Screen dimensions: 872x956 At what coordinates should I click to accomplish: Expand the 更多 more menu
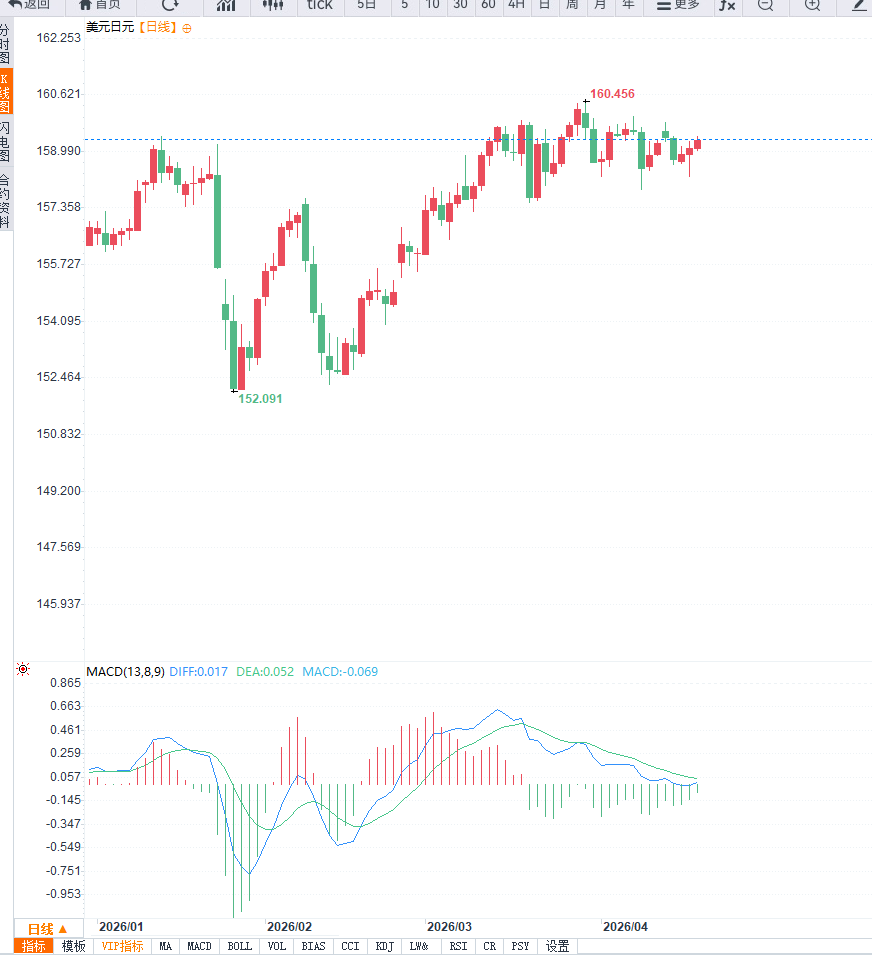[678, 5]
